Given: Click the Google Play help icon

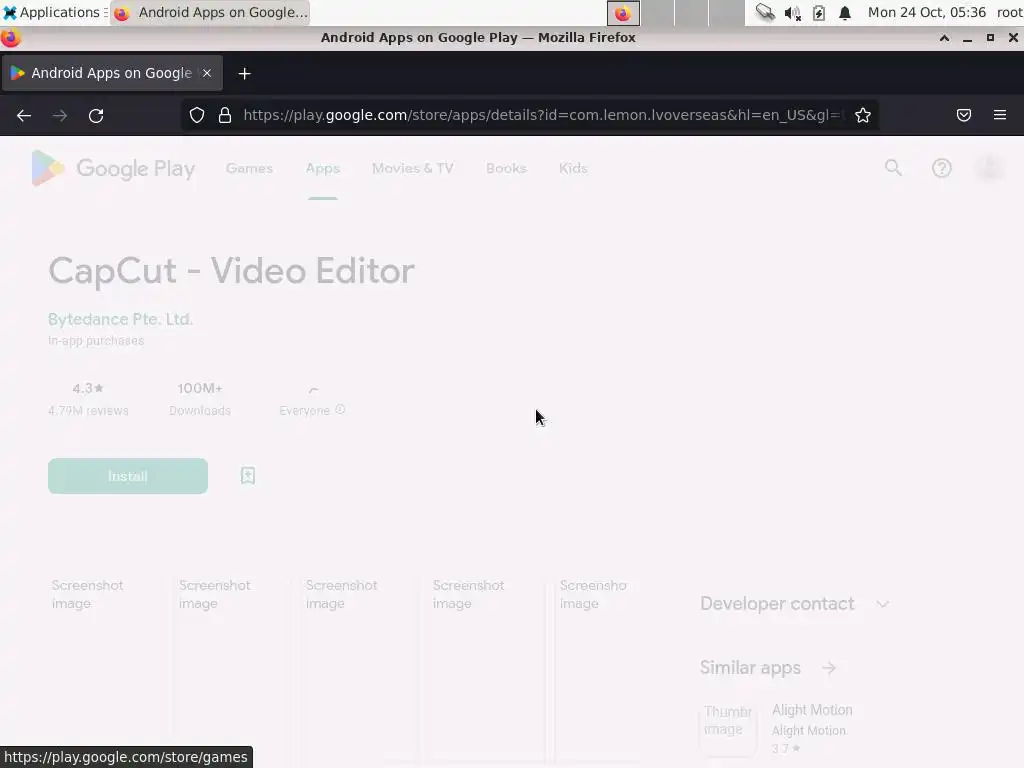Looking at the screenshot, I should [942, 168].
